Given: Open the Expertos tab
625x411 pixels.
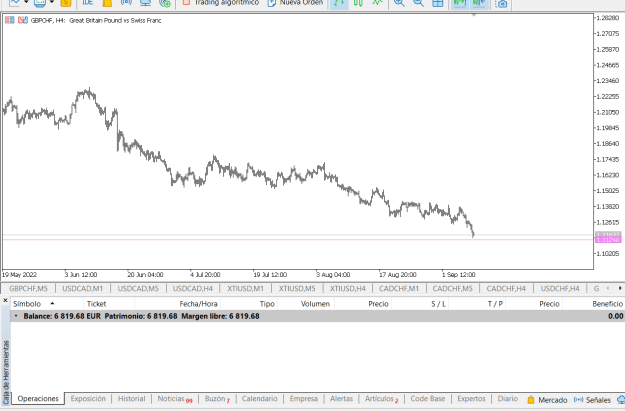Looking at the screenshot, I should tap(472, 399).
